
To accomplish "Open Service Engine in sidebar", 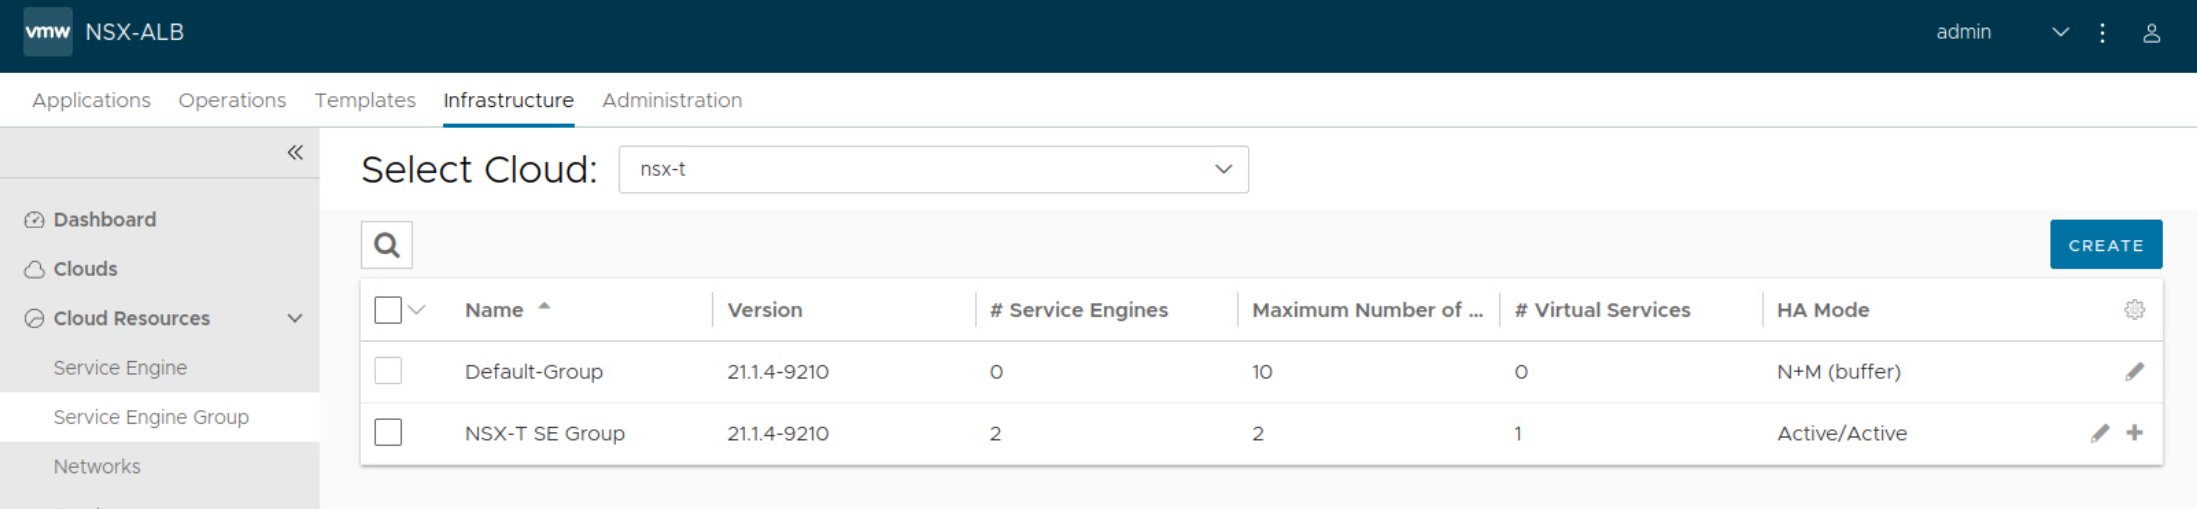I will tap(120, 368).
